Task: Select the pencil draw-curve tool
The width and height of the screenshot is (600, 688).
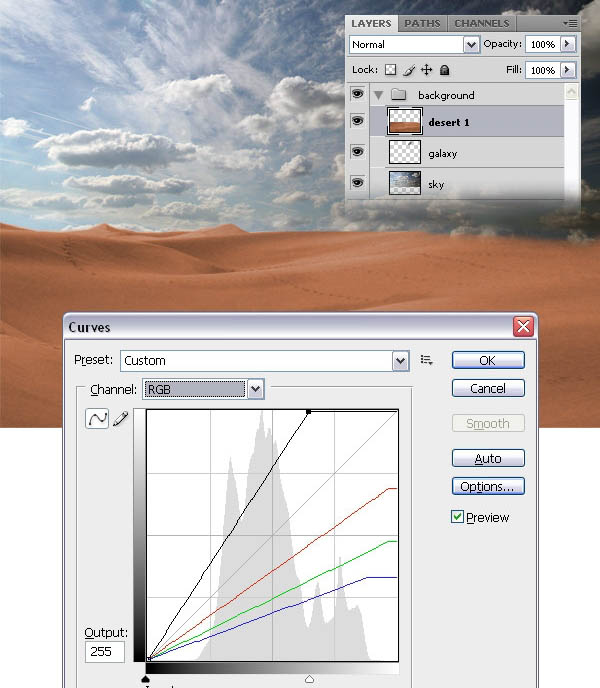Action: (121, 420)
